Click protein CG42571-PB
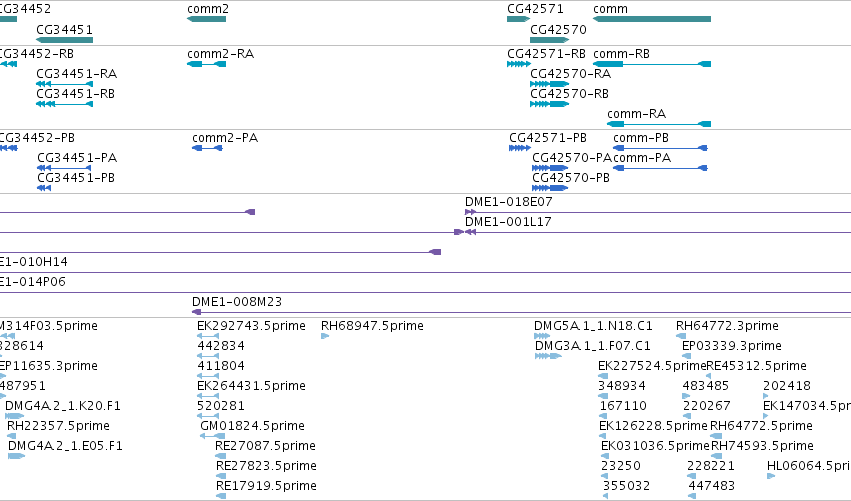851x501 pixels. pos(520,148)
